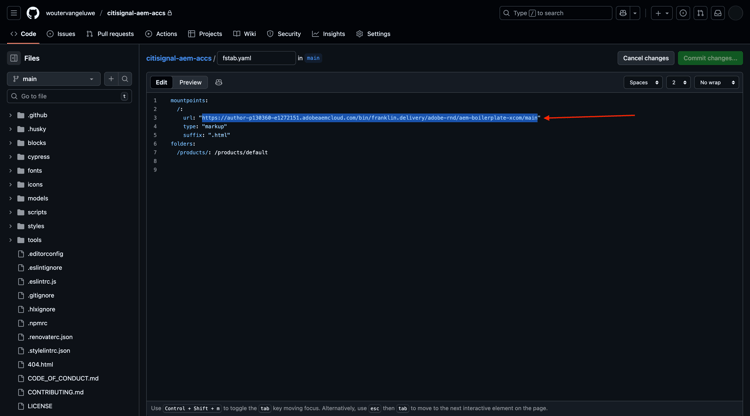Click the main branch label badge
The image size is (750, 416).
point(313,58)
